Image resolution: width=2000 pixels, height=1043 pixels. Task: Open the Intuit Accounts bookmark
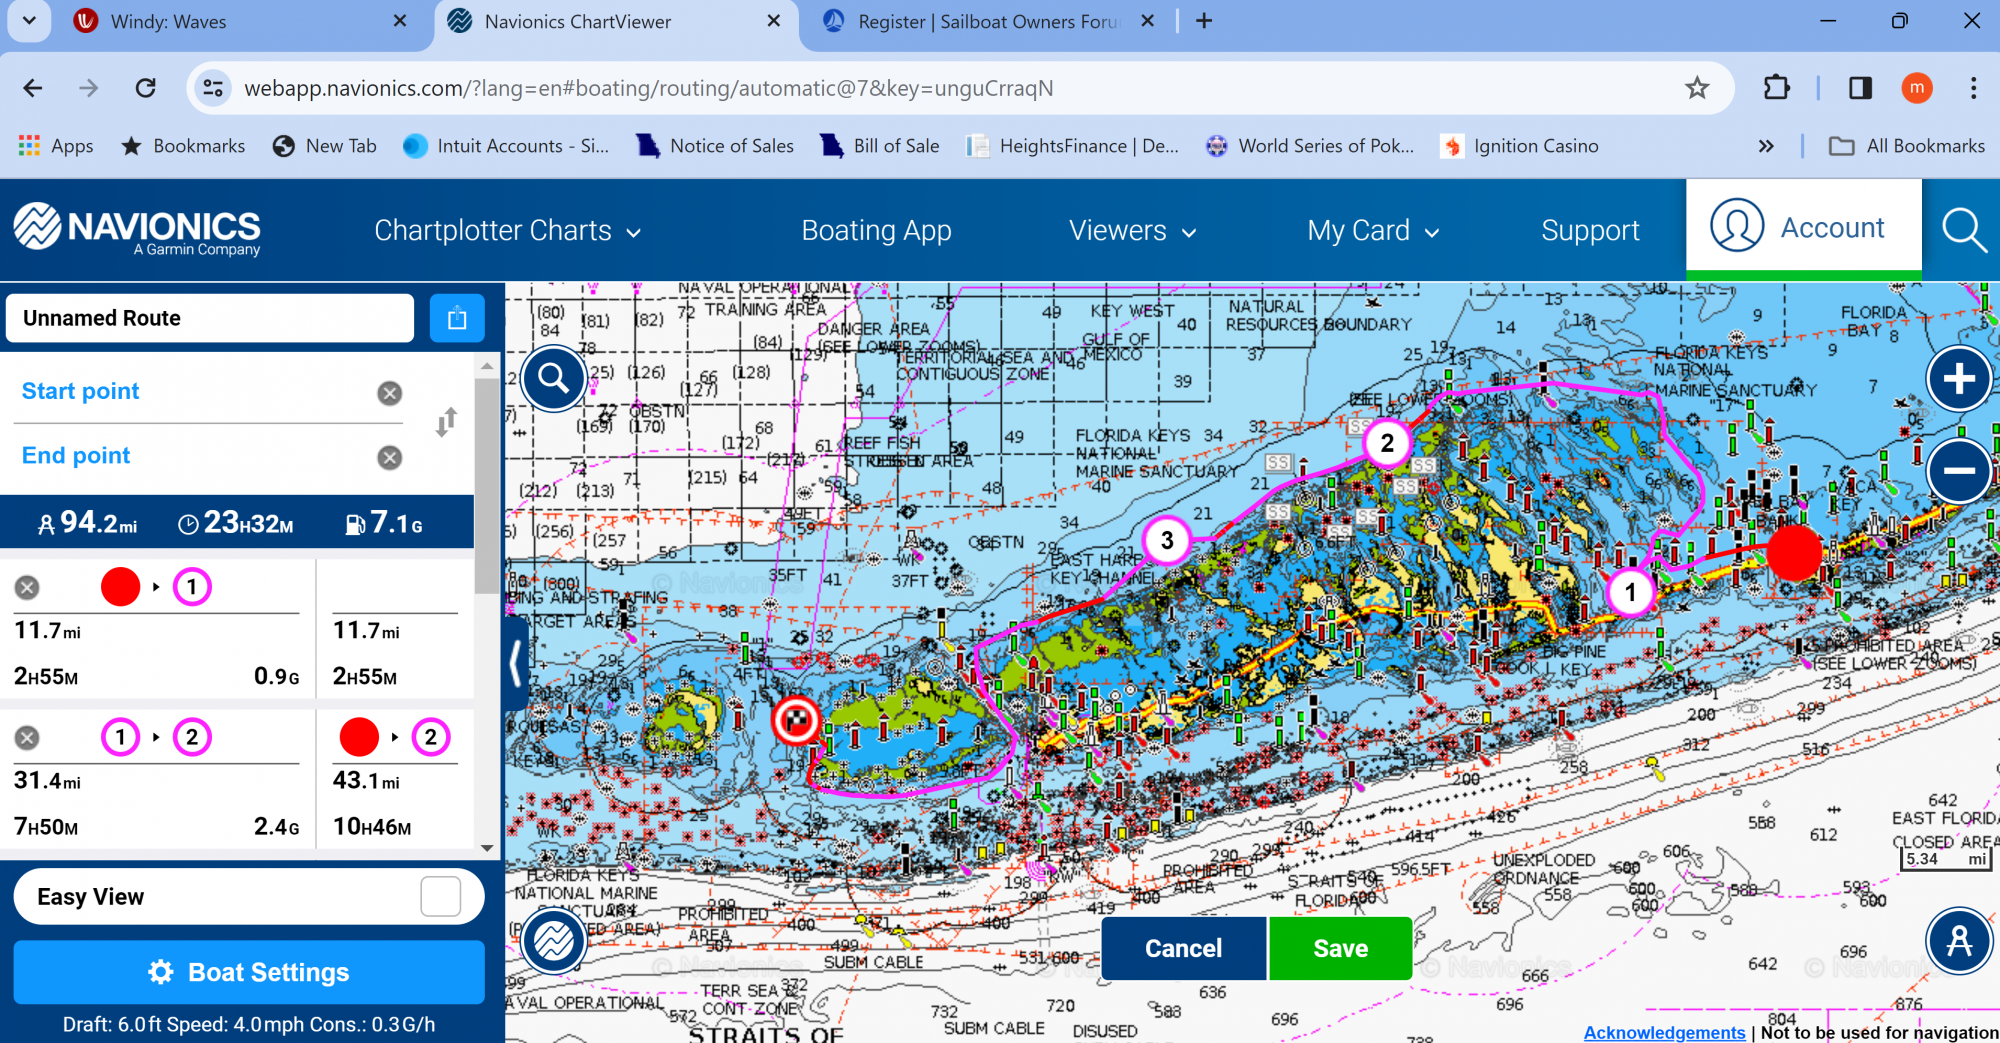[x=506, y=146]
